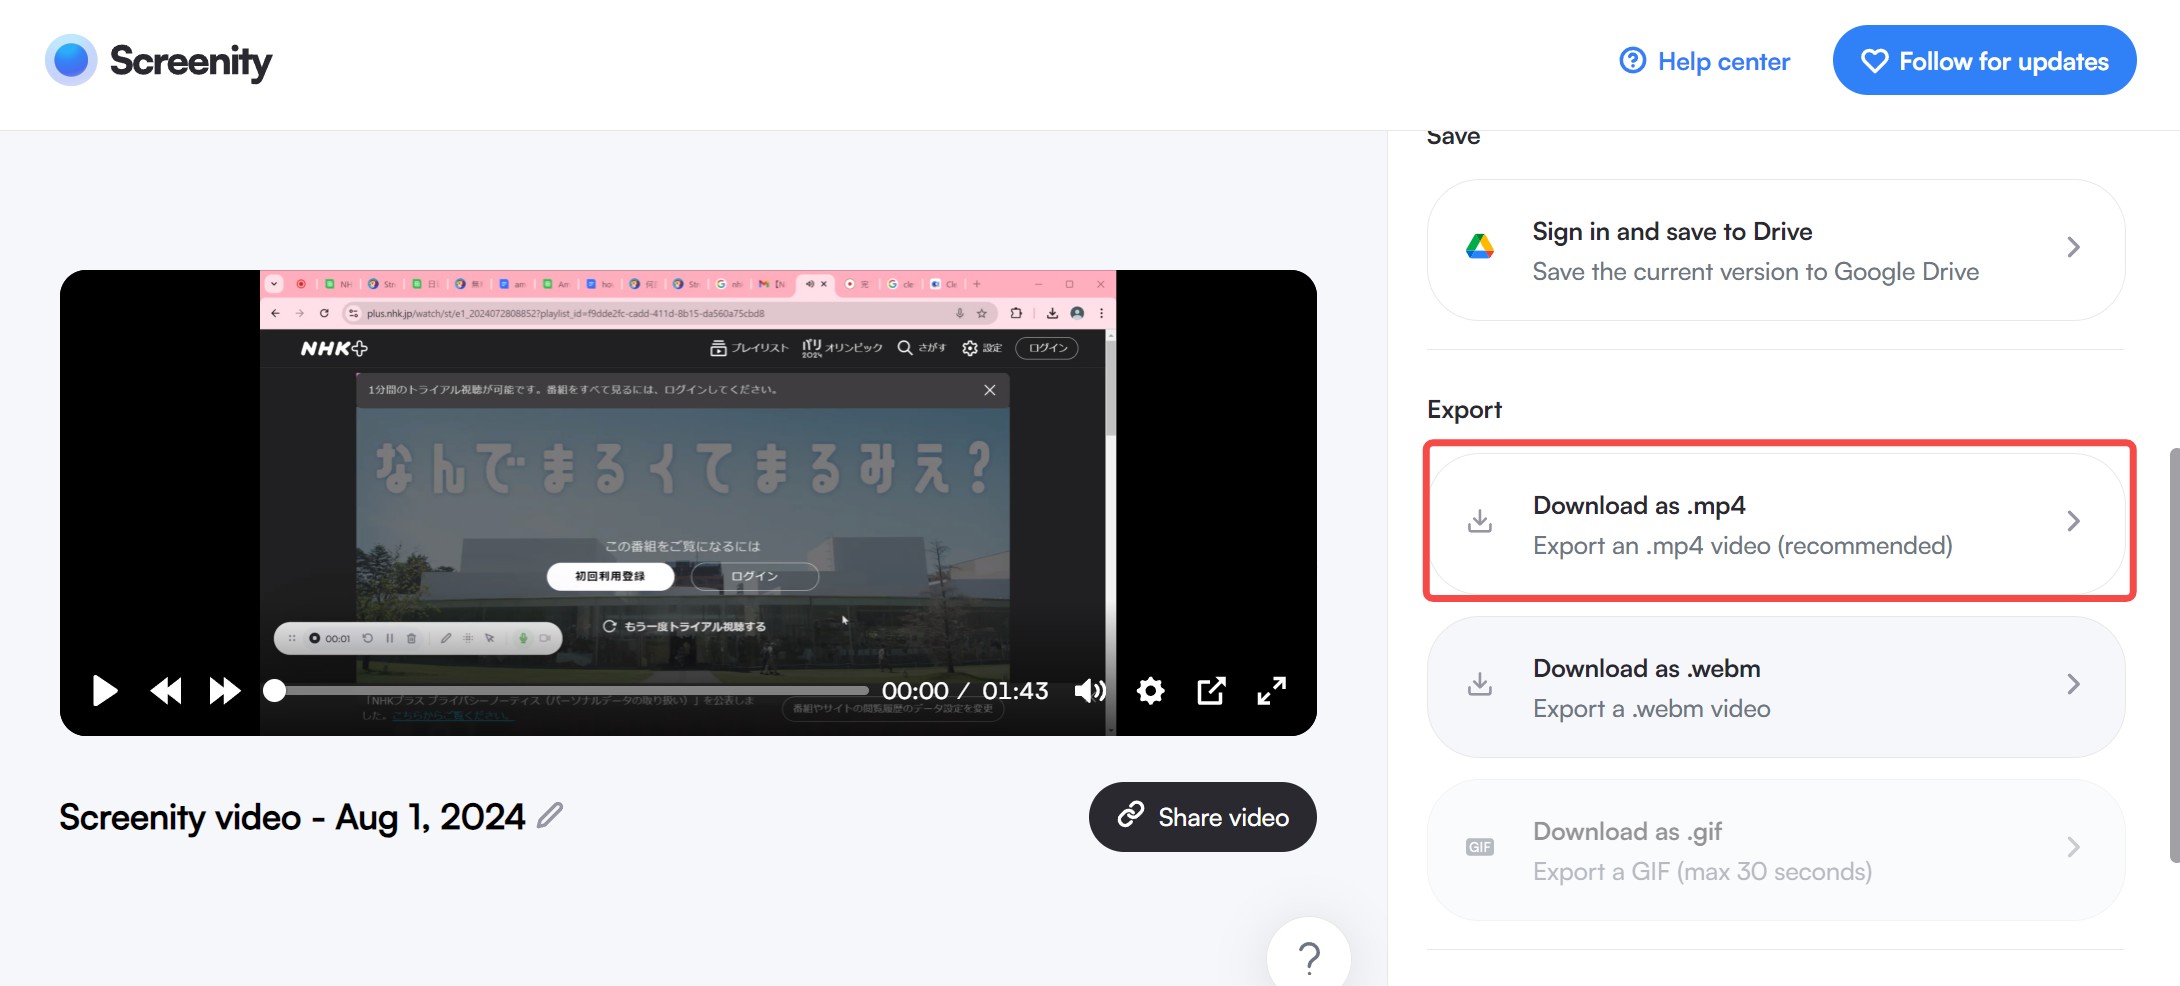This screenshot has height=986, width=2180.
Task: Click the Help center question icon
Action: point(1632,61)
